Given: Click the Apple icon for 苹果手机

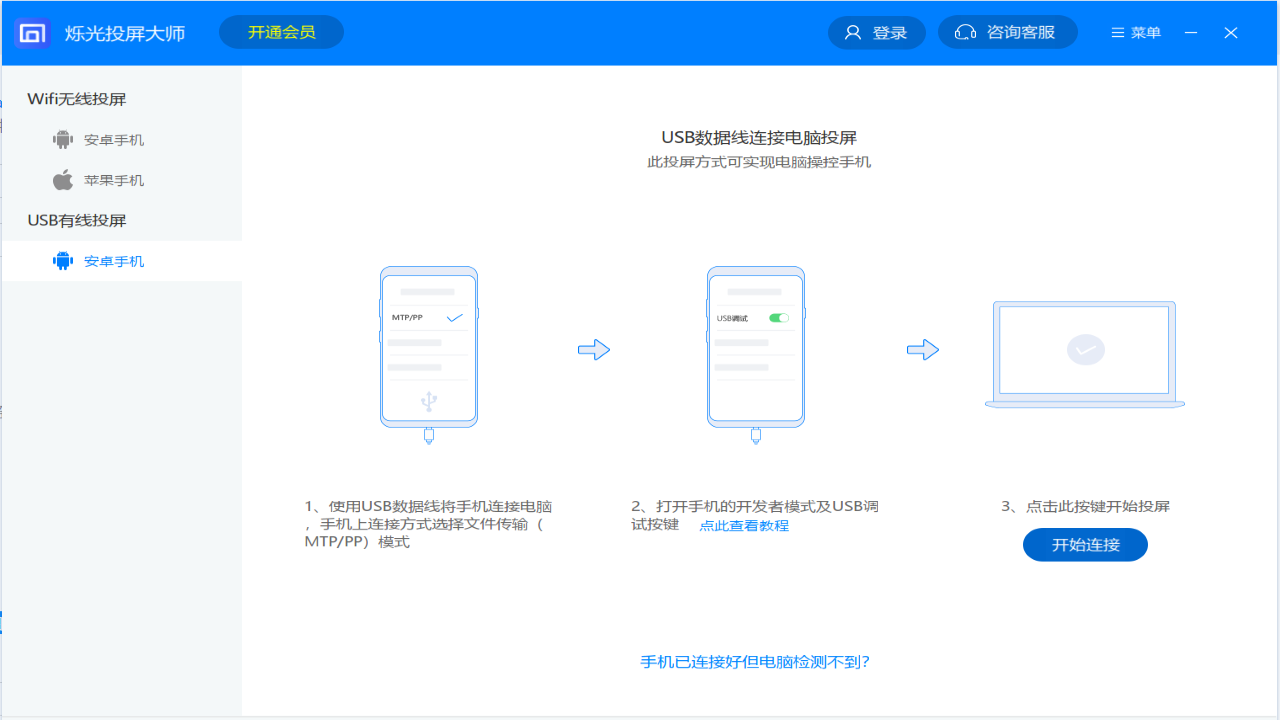Looking at the screenshot, I should point(63,180).
